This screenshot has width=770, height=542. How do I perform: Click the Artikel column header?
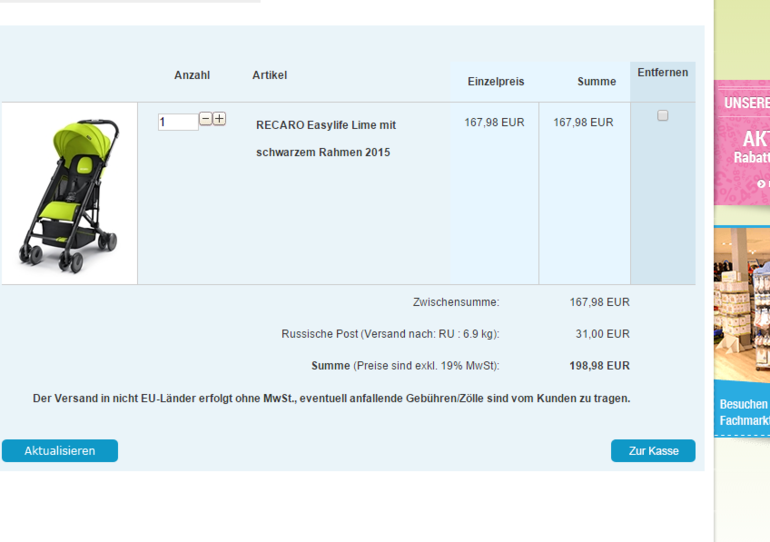[269, 75]
